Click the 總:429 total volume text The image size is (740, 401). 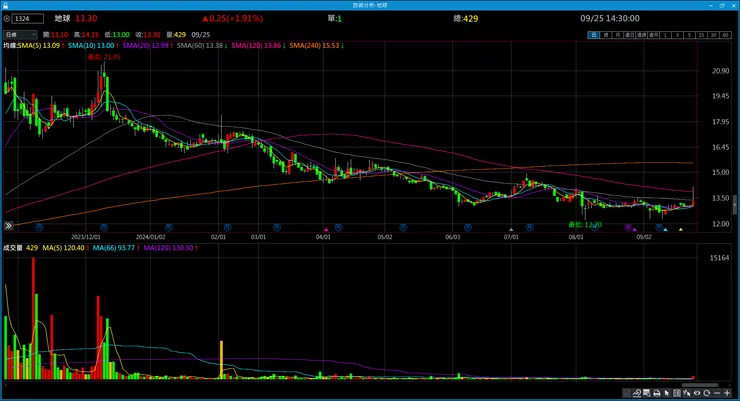tap(466, 19)
